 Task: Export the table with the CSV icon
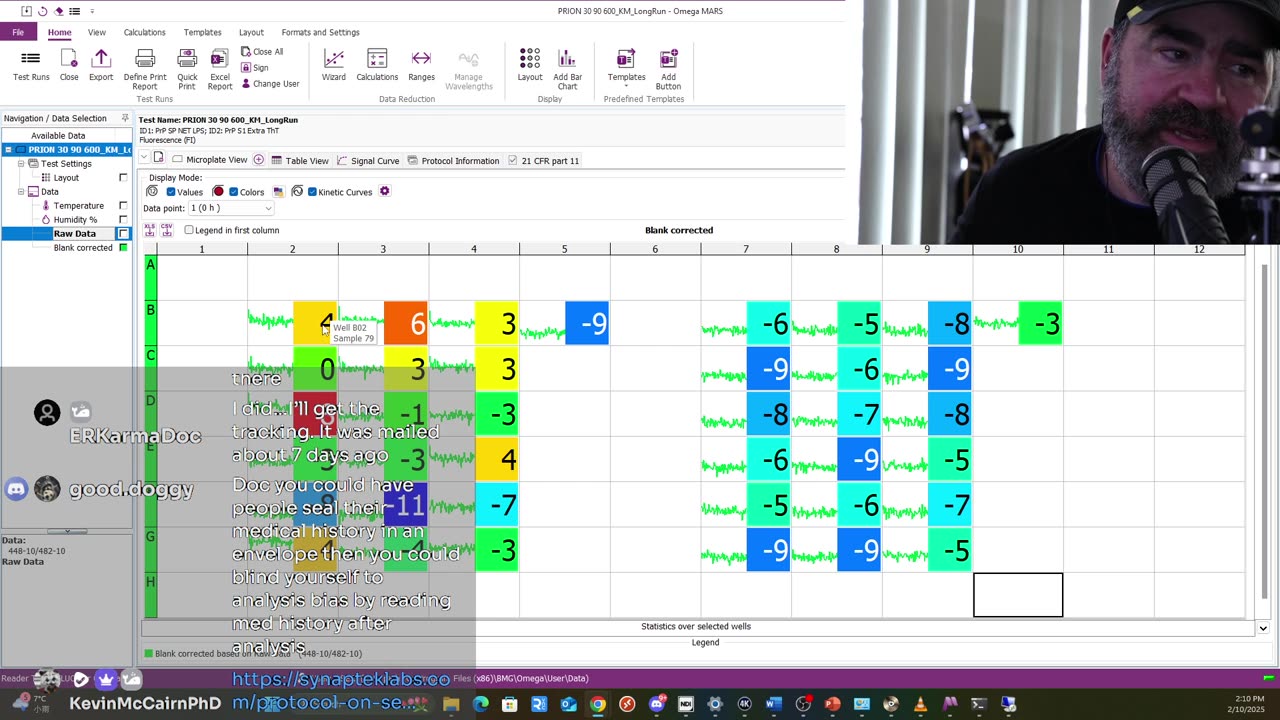click(167, 230)
